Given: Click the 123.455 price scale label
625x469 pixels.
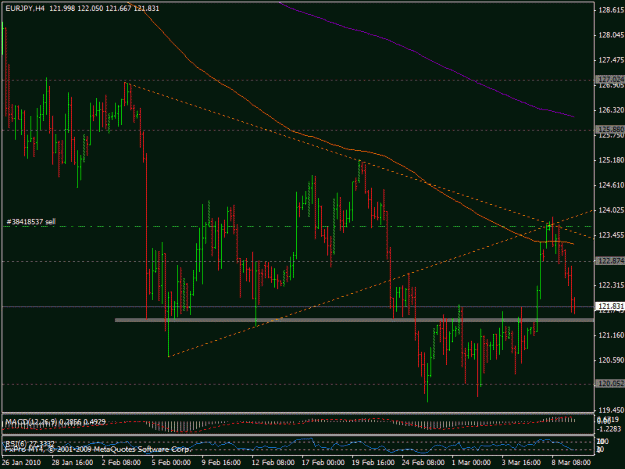Looking at the screenshot, I should pyautogui.click(x=611, y=235).
